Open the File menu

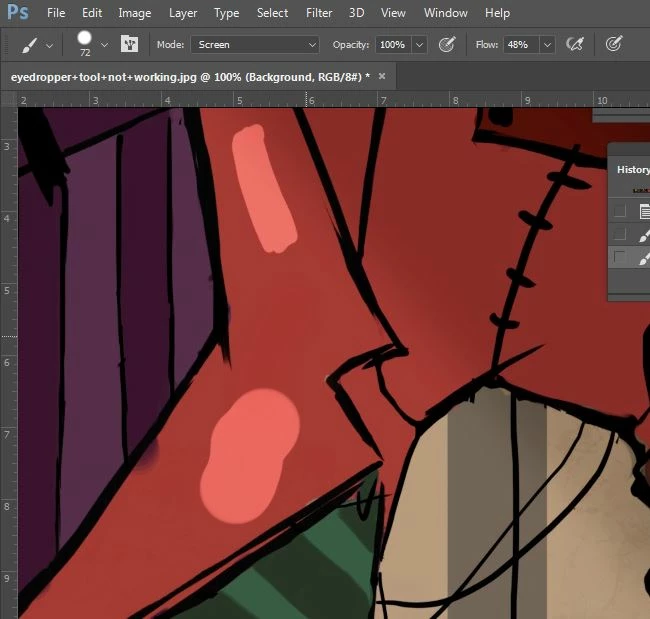(x=56, y=13)
